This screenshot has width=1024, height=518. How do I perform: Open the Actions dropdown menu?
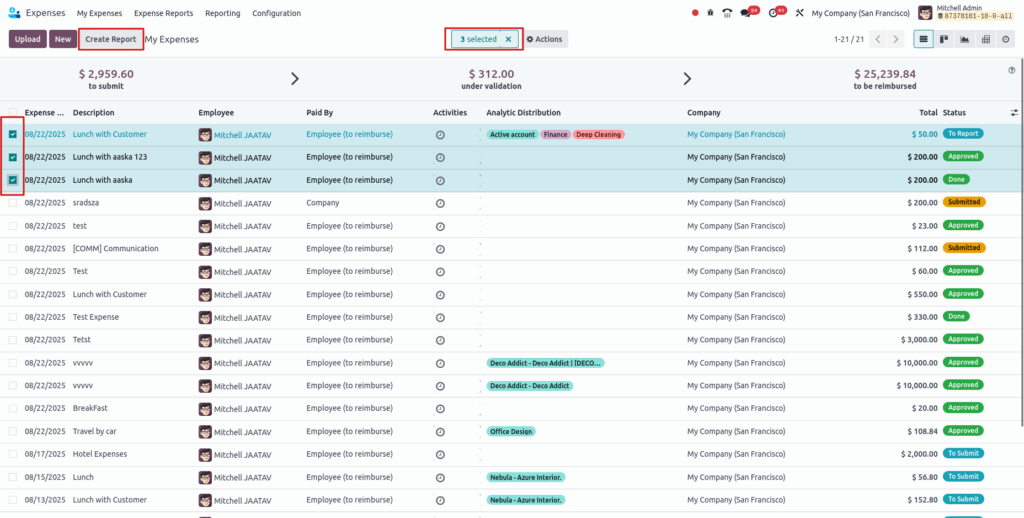click(x=545, y=39)
